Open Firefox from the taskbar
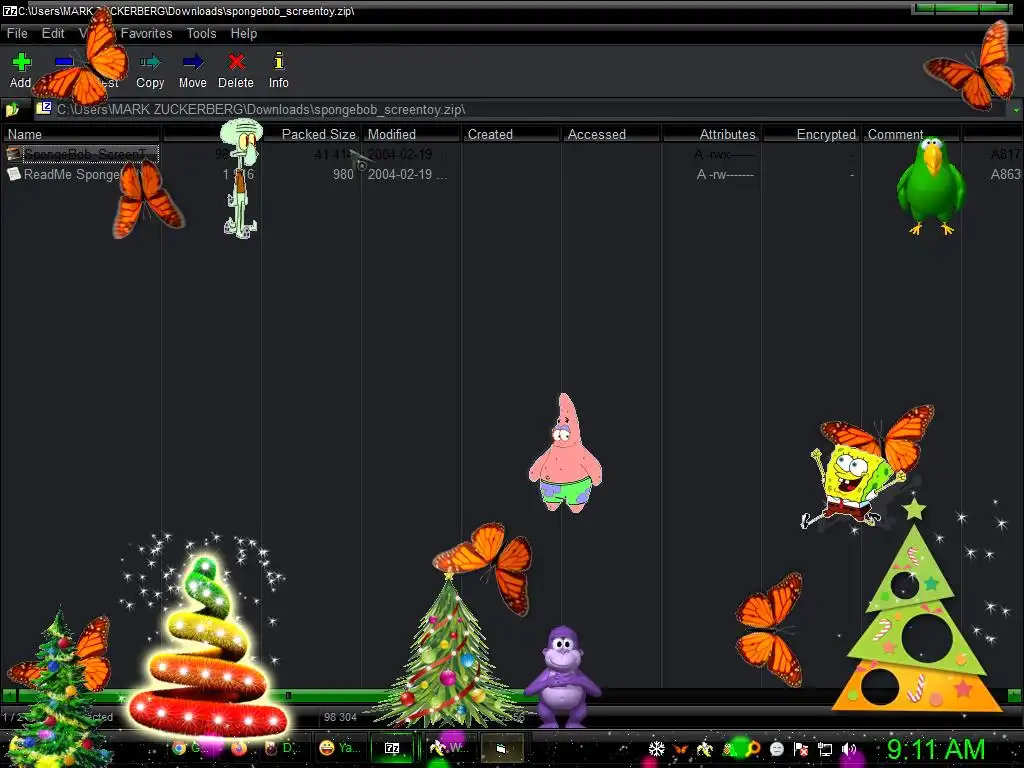The image size is (1024, 768). (x=238, y=748)
